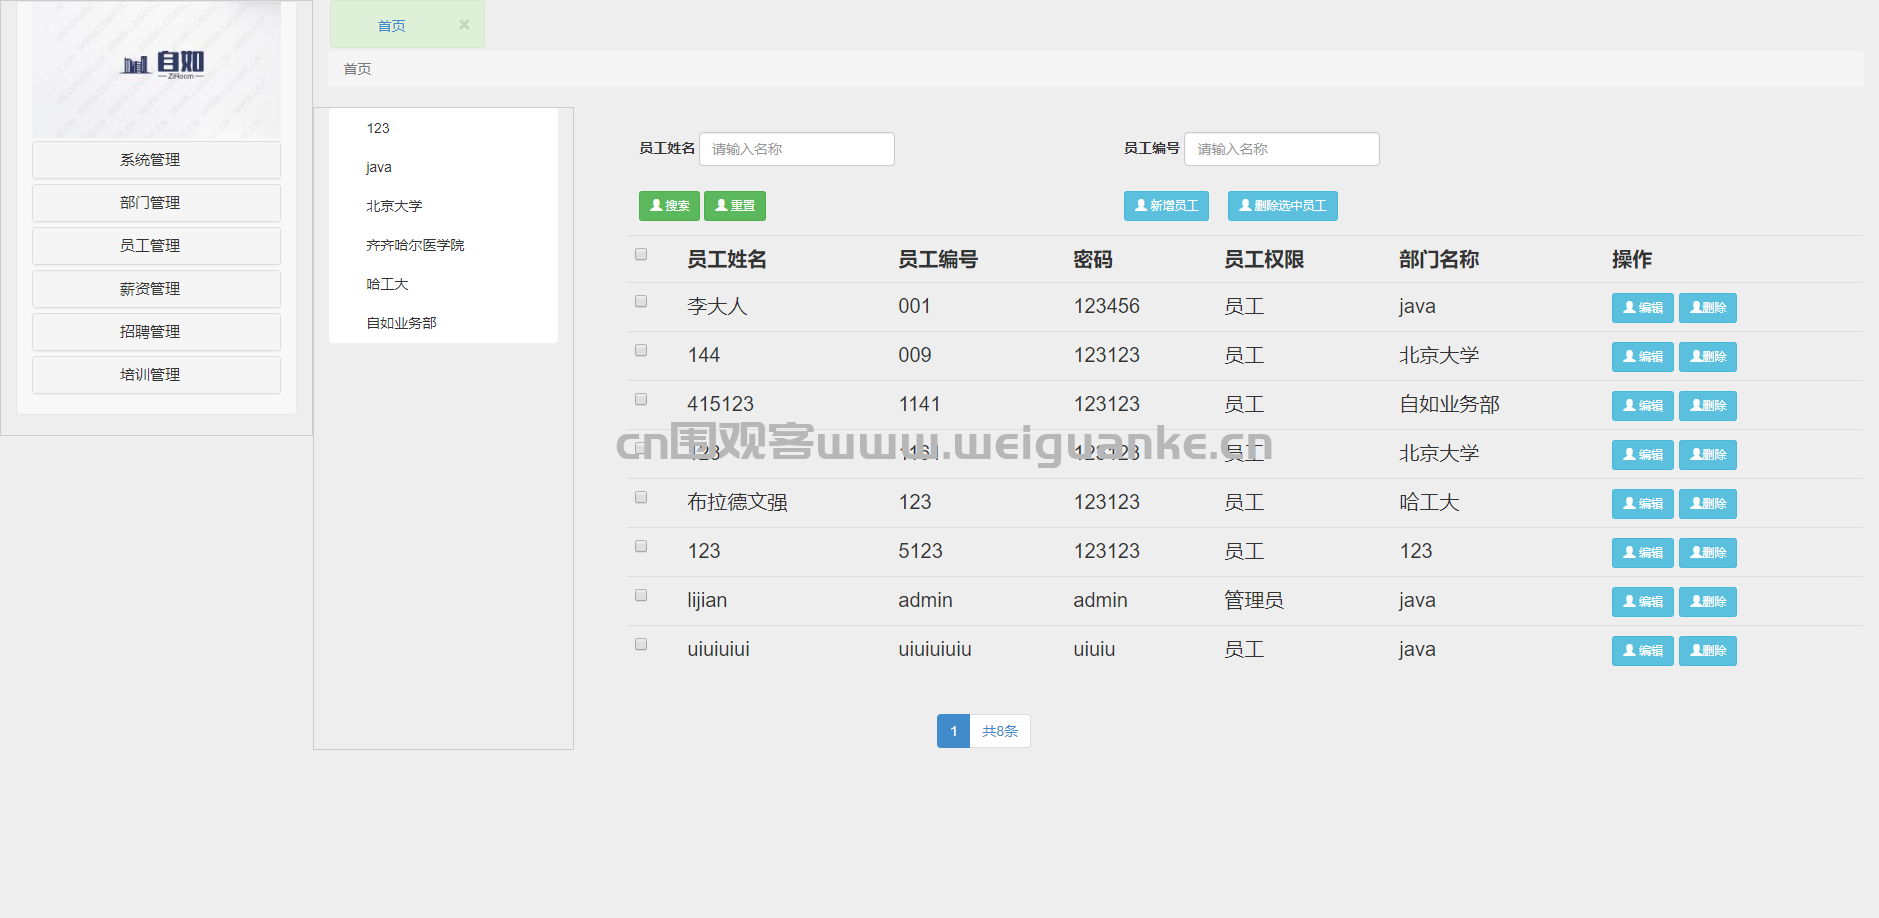Click the 员工姓名 column header
Image resolution: width=1879 pixels, height=918 pixels.
tap(727, 260)
